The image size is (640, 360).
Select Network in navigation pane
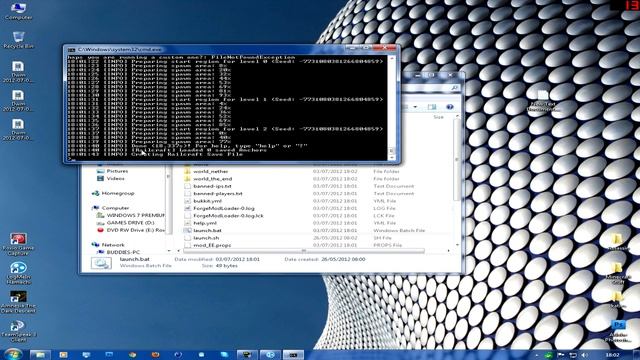pyautogui.click(x=113, y=244)
